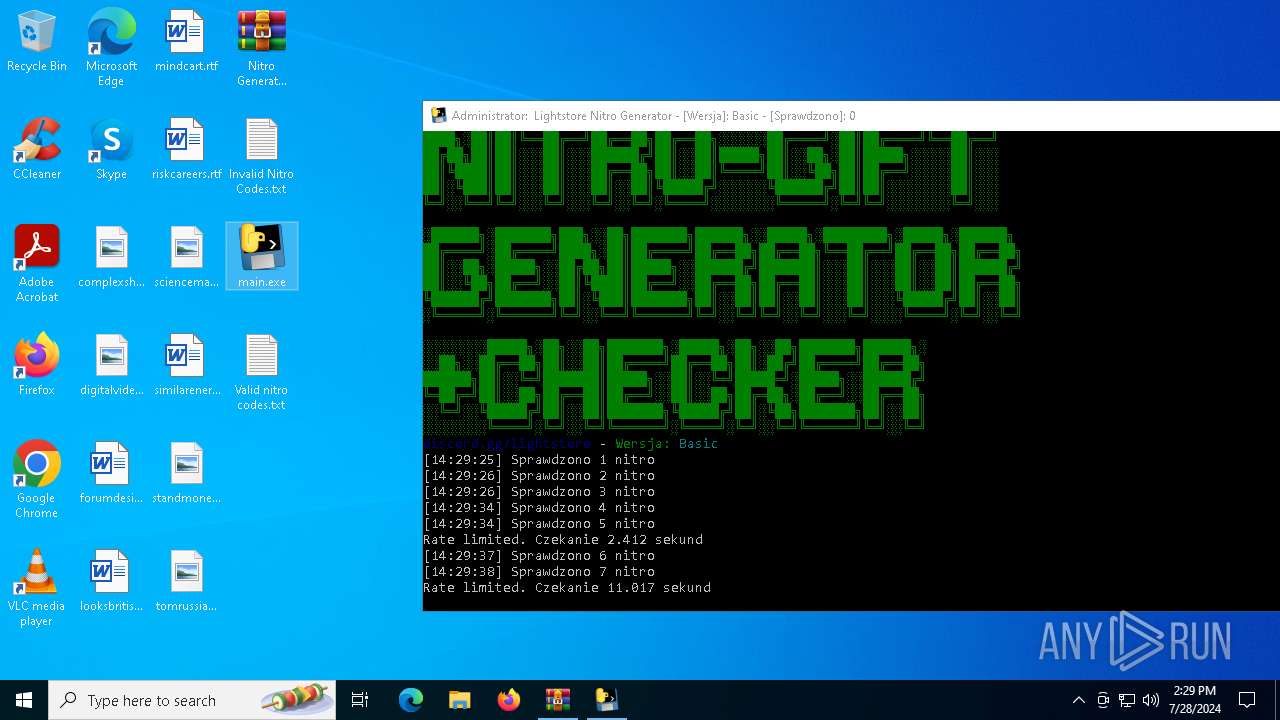
Task: Click the 'Sprawdzono 1 nitro' console line
Action: pos(539,460)
